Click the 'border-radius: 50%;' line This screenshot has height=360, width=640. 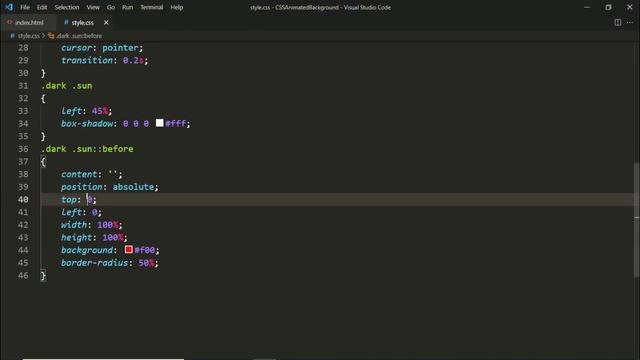tap(110, 263)
